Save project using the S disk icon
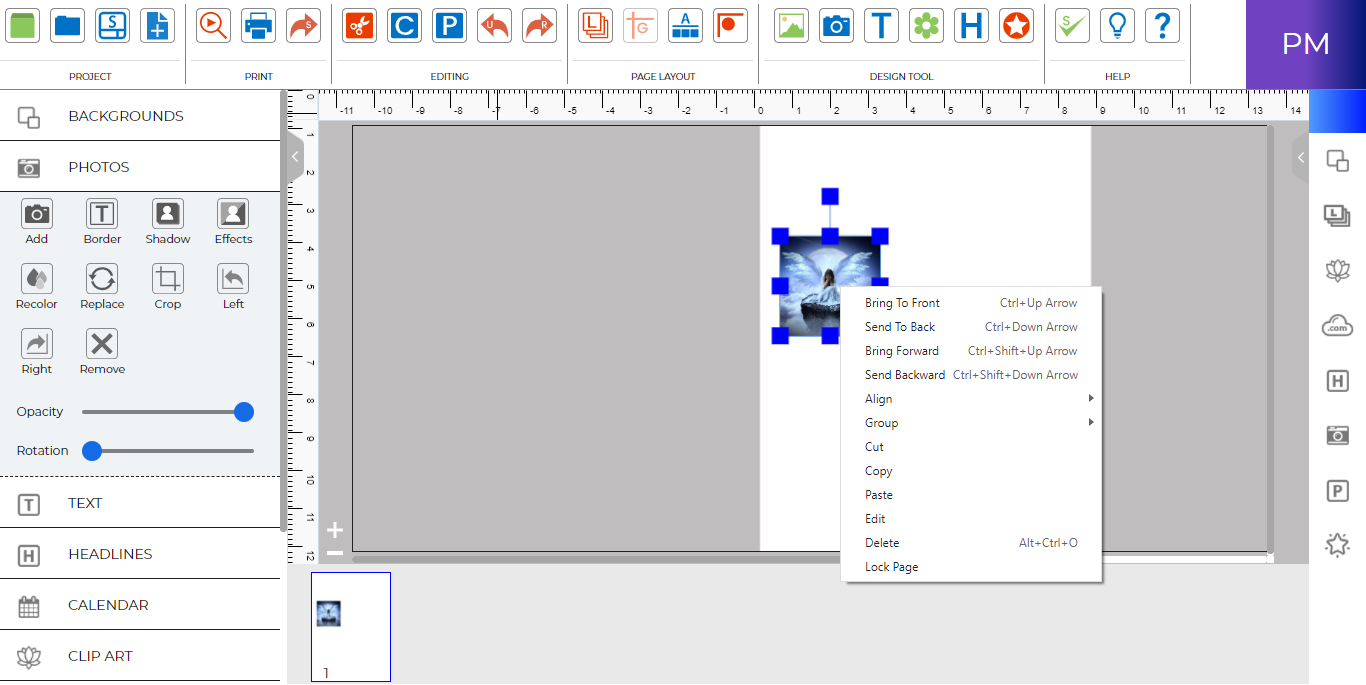The width and height of the screenshot is (1366, 685). pos(112,25)
